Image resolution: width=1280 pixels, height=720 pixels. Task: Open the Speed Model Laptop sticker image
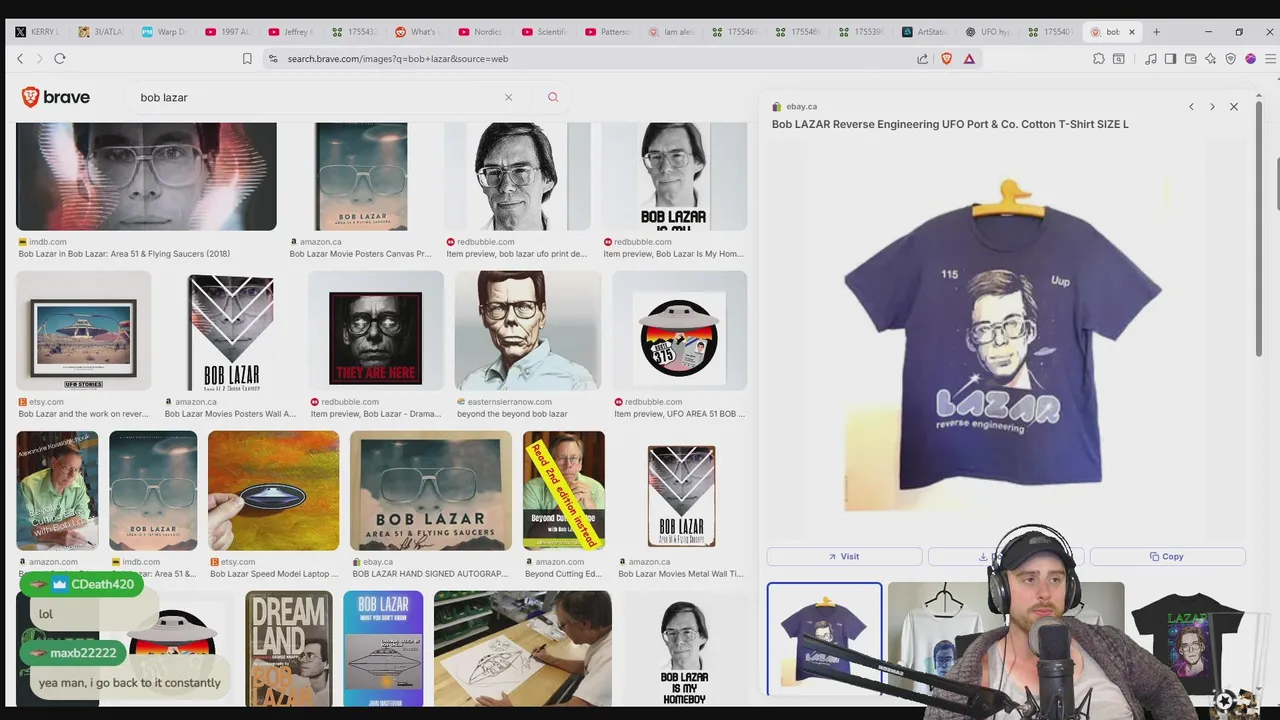pos(273,490)
